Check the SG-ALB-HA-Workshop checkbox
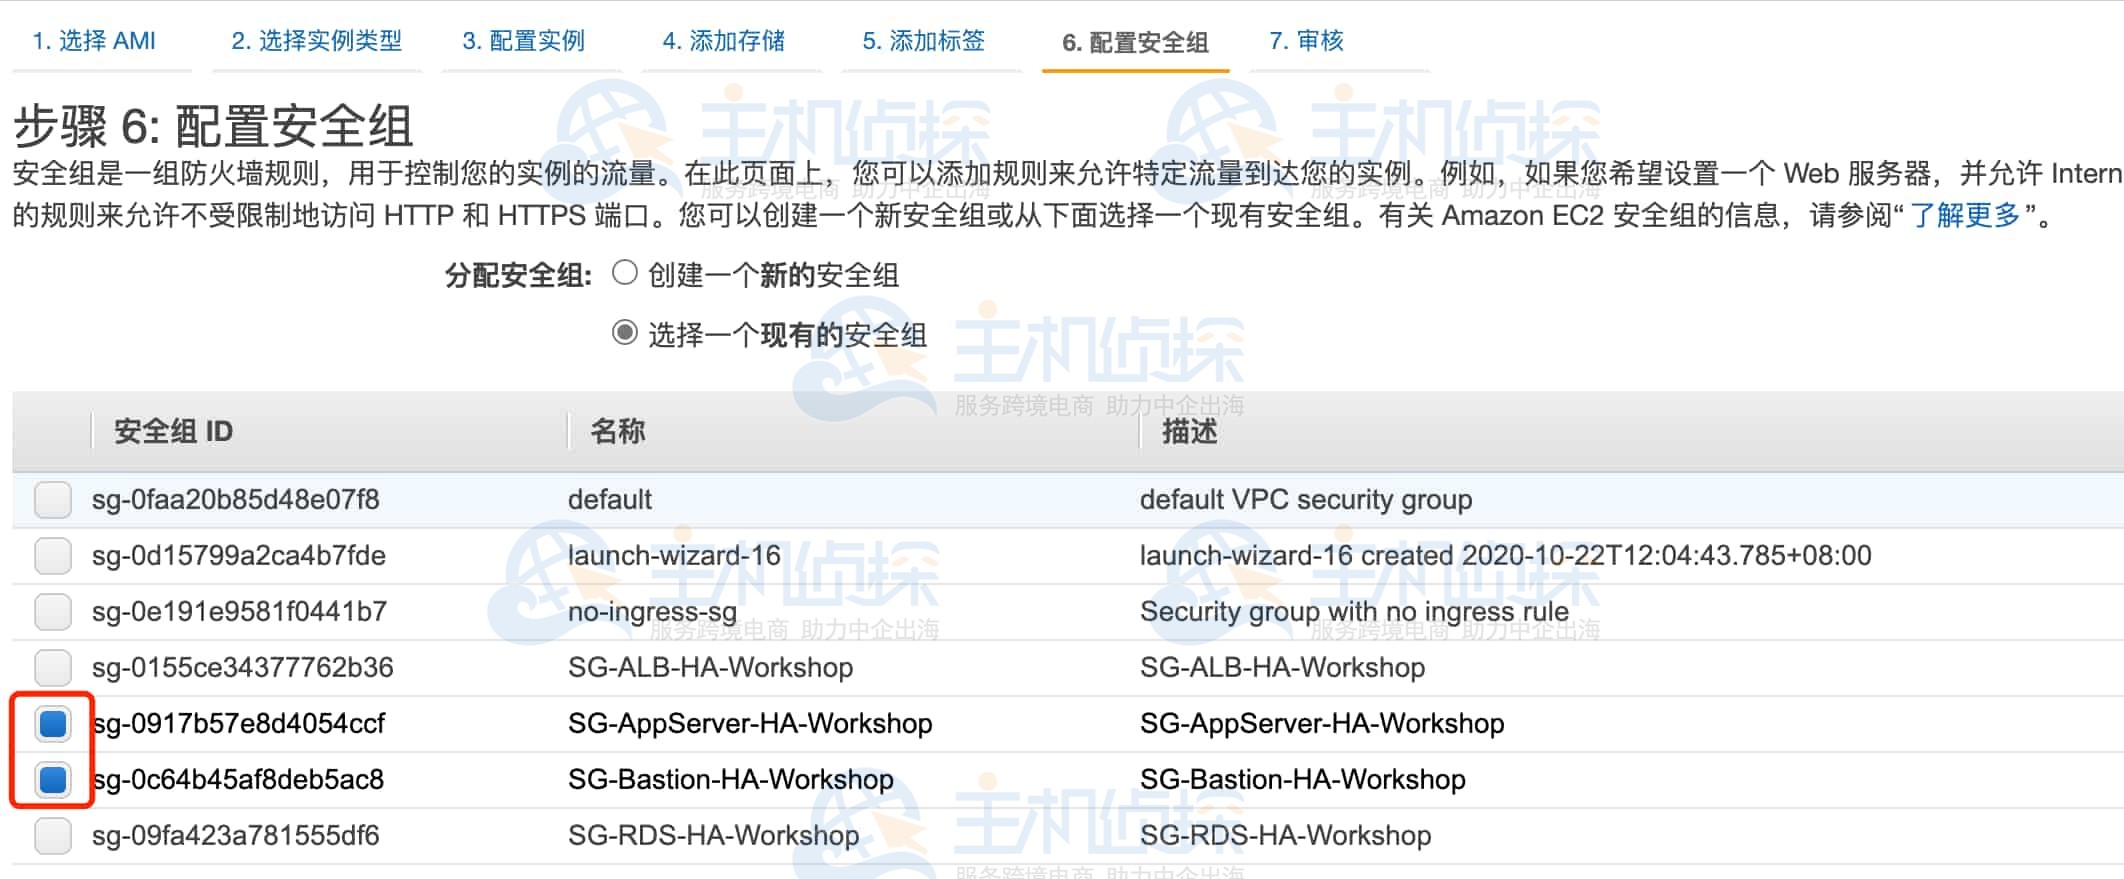Image resolution: width=2124 pixels, height=879 pixels. 53,667
